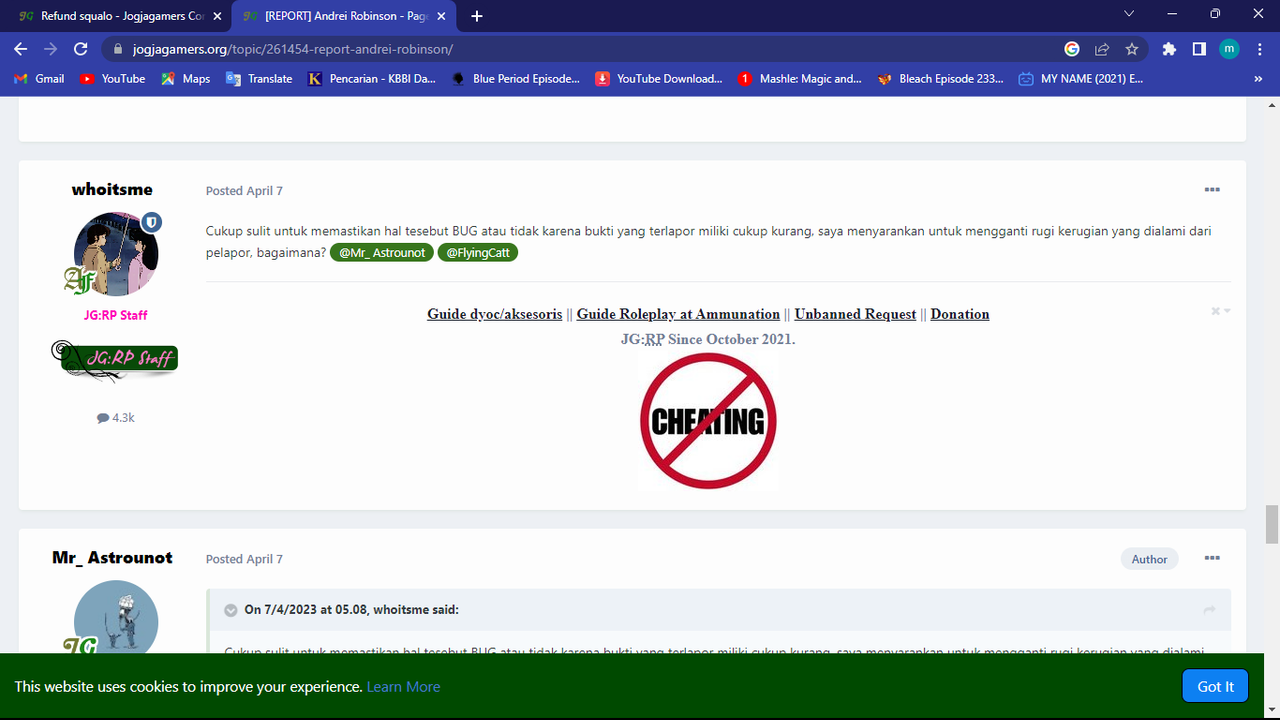Reload the current page
Screen dimensions: 1280x720
(81, 49)
